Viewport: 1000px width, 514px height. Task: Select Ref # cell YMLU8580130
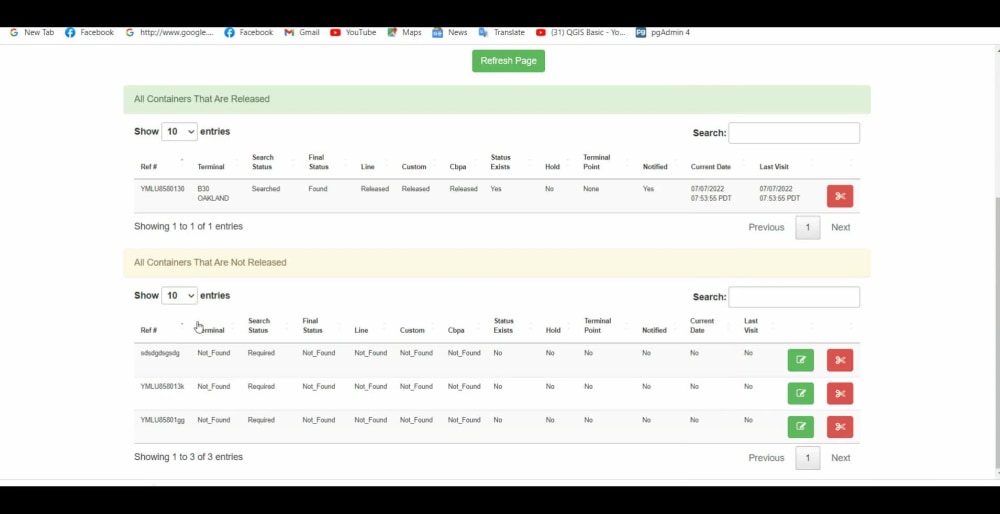click(162, 189)
